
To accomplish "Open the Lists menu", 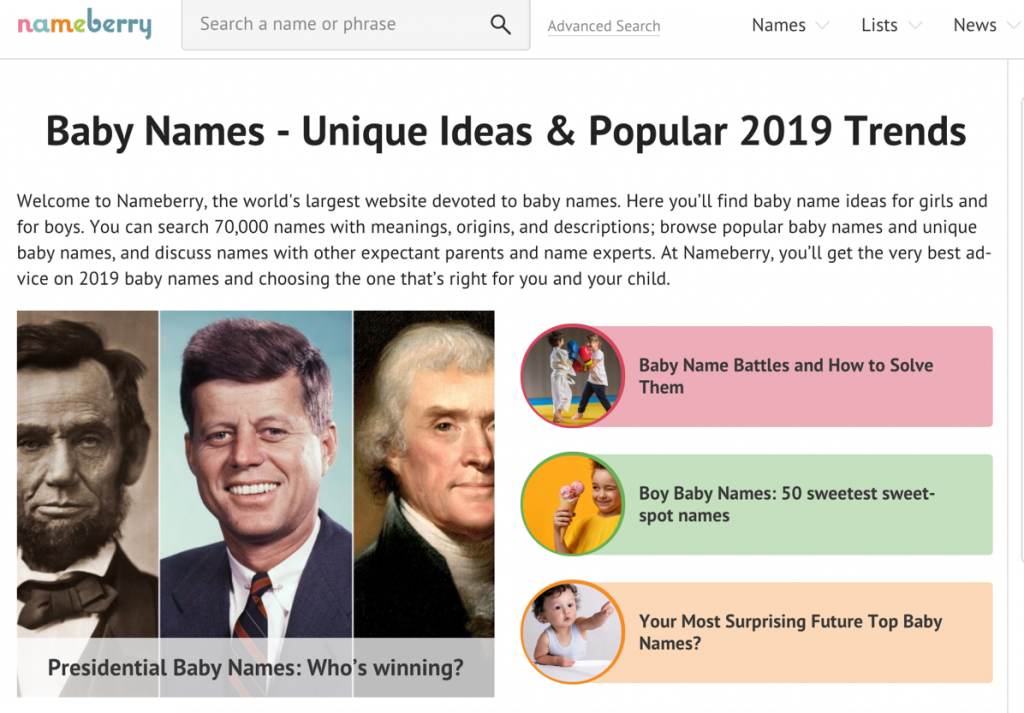I will [879, 26].
